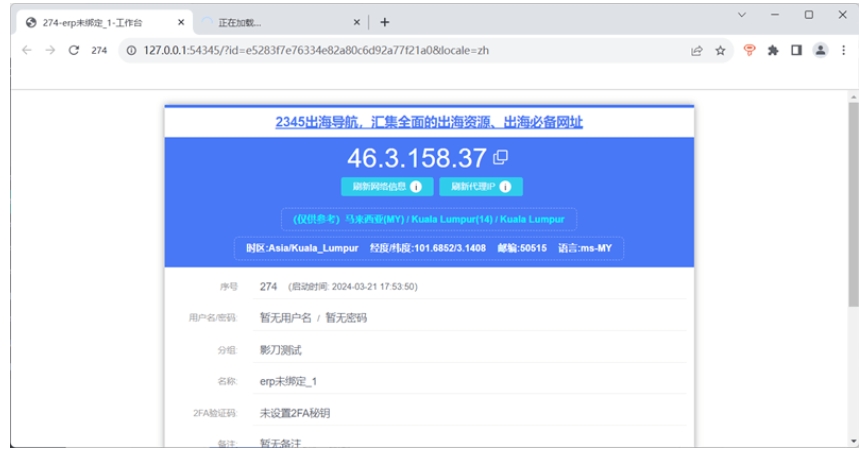Image resolution: width=859 pixels, height=455 pixels.
Task: Open the share page icon in address bar
Action: click(x=697, y=50)
